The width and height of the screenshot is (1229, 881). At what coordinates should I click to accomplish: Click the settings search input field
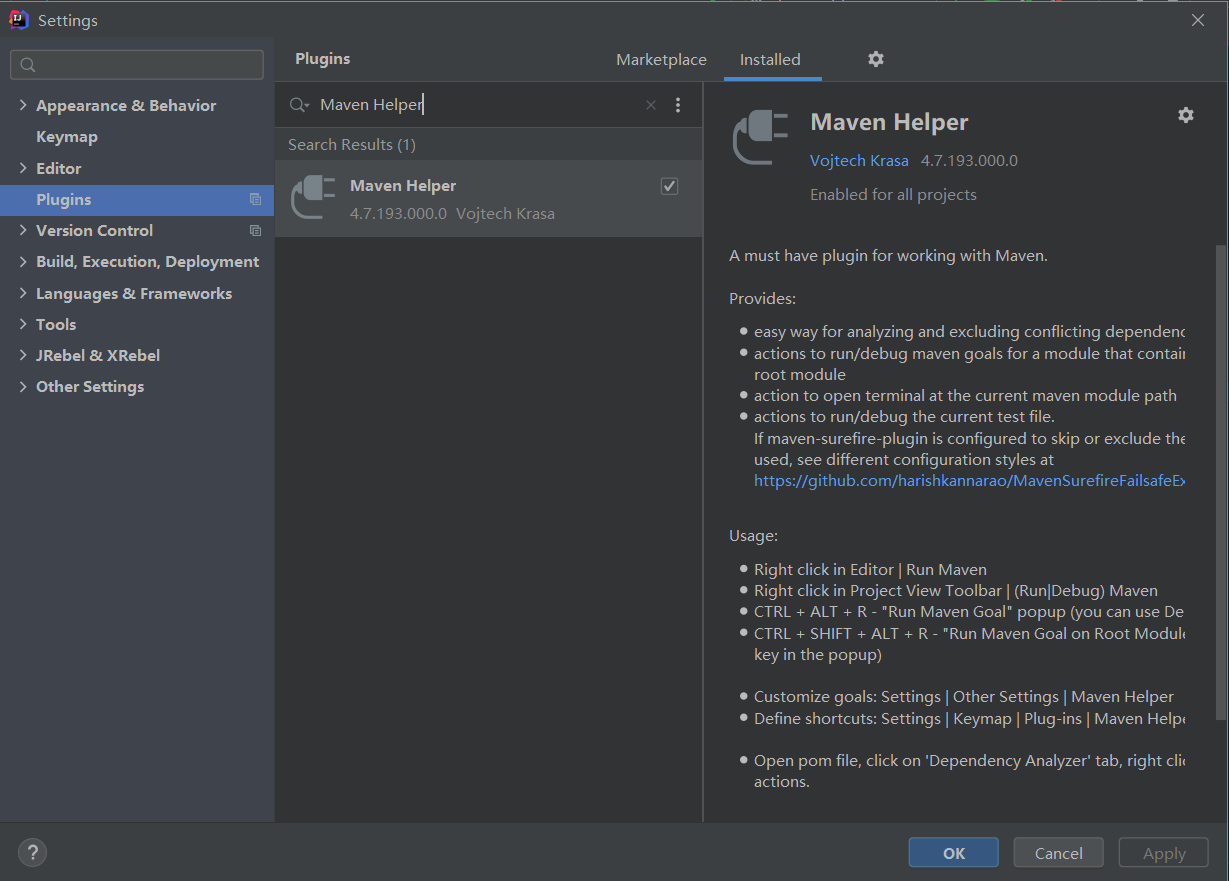click(x=137, y=65)
